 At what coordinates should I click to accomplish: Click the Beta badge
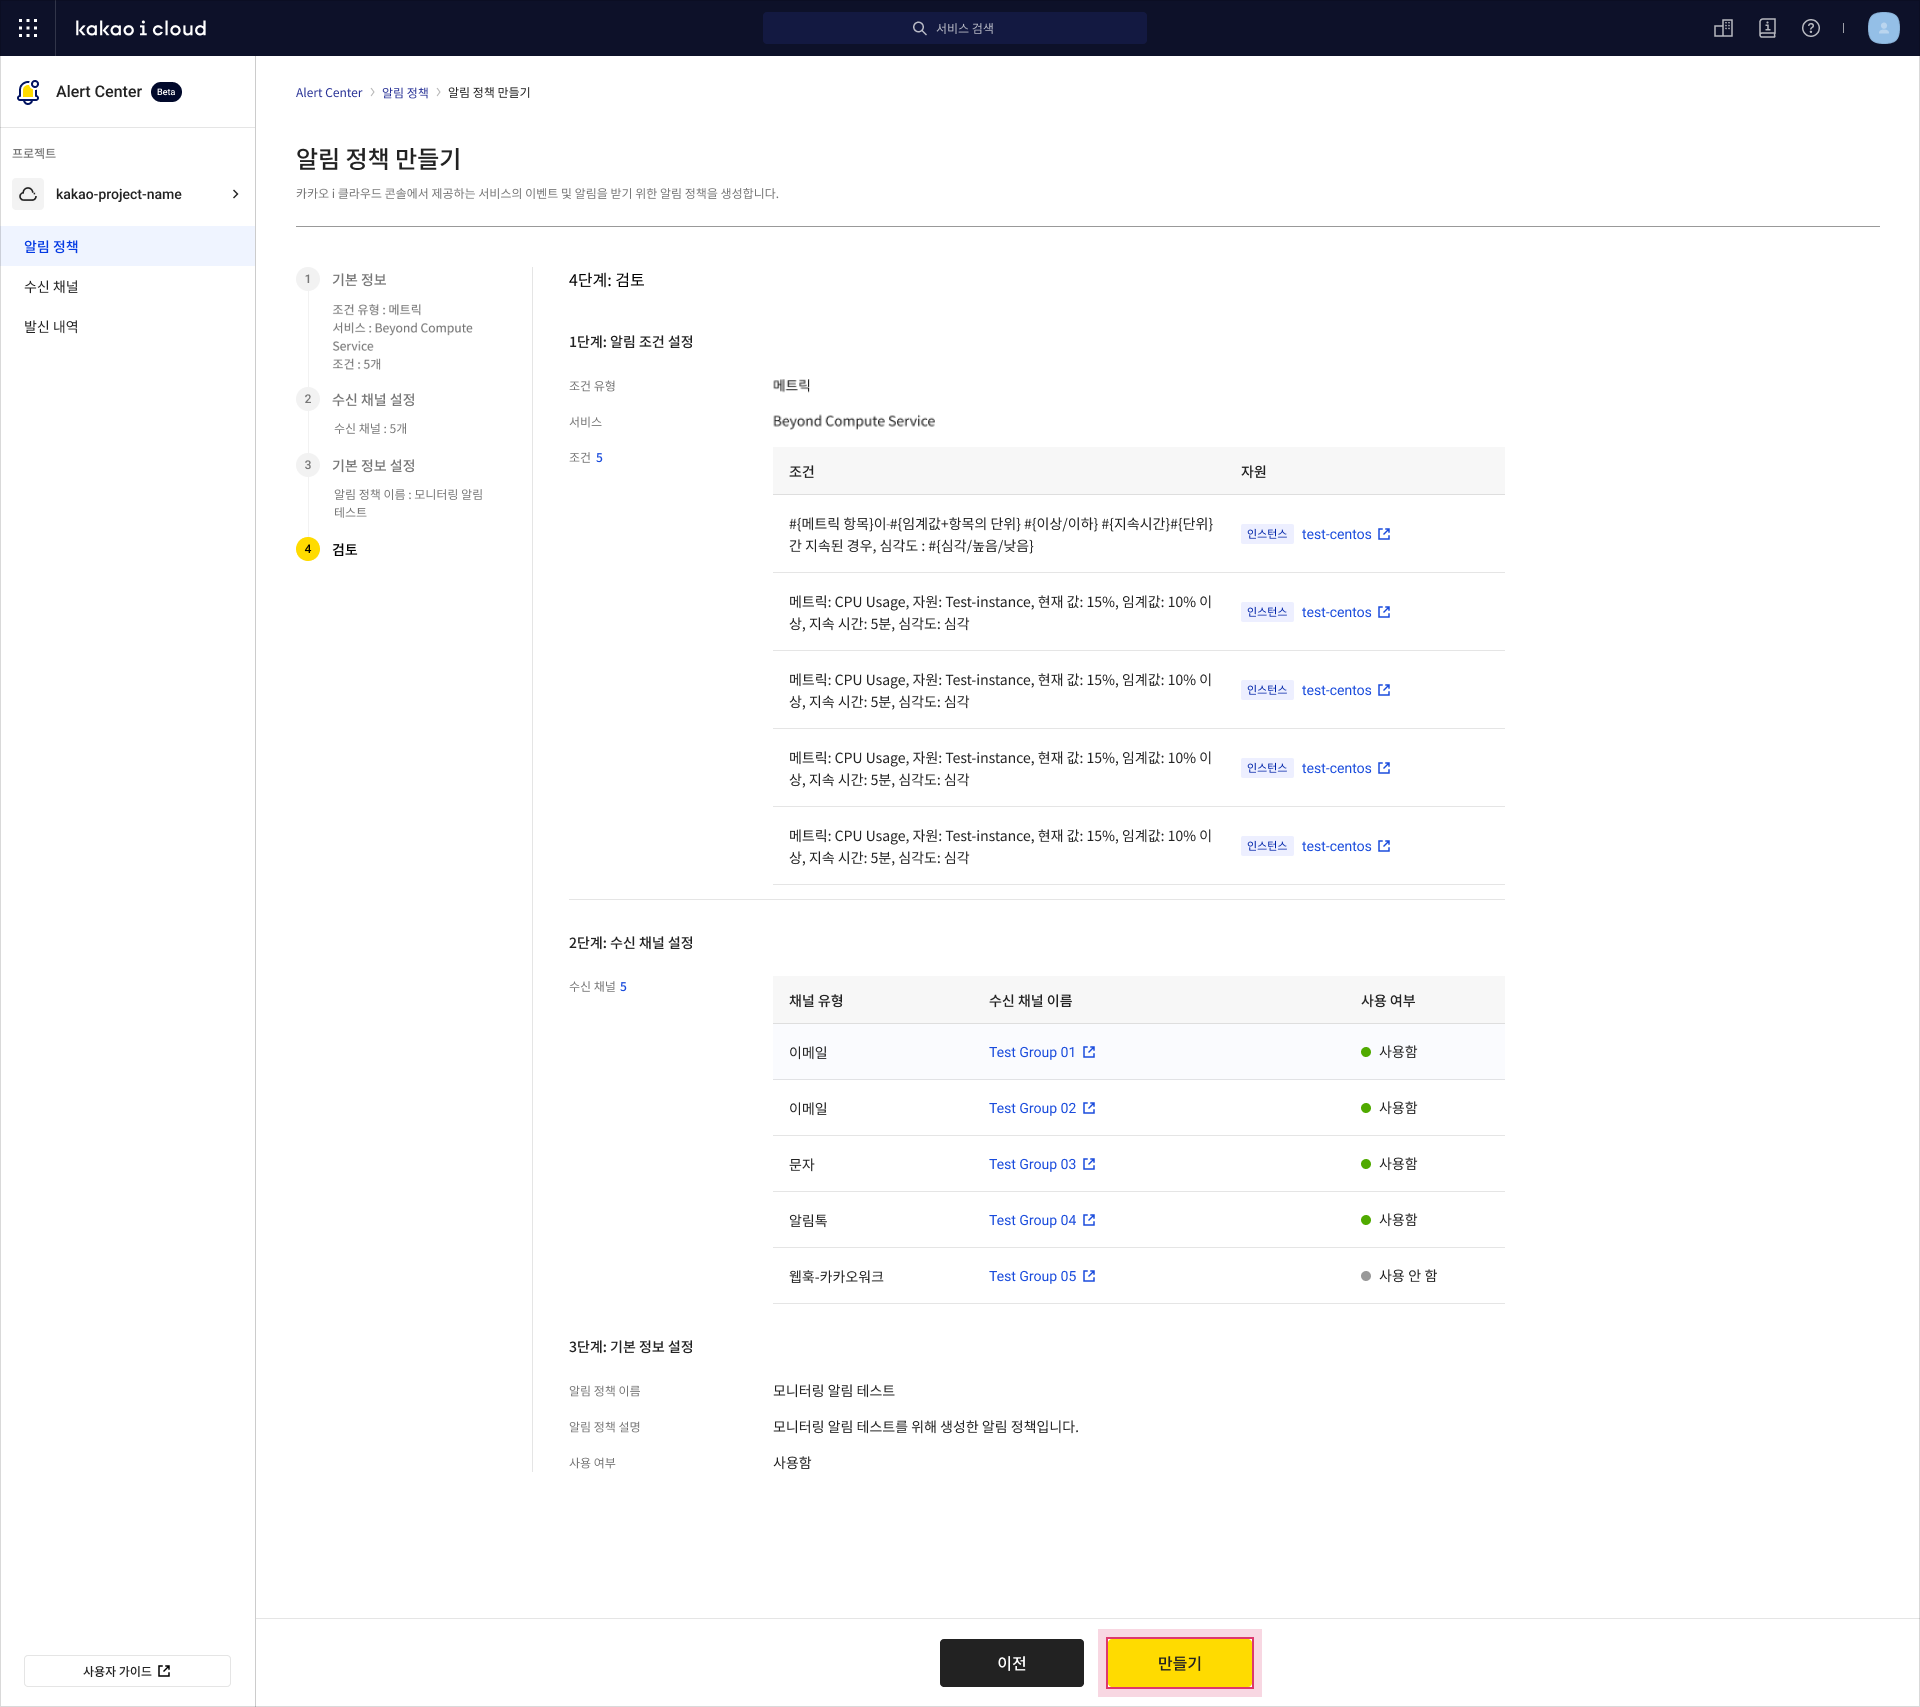(166, 92)
